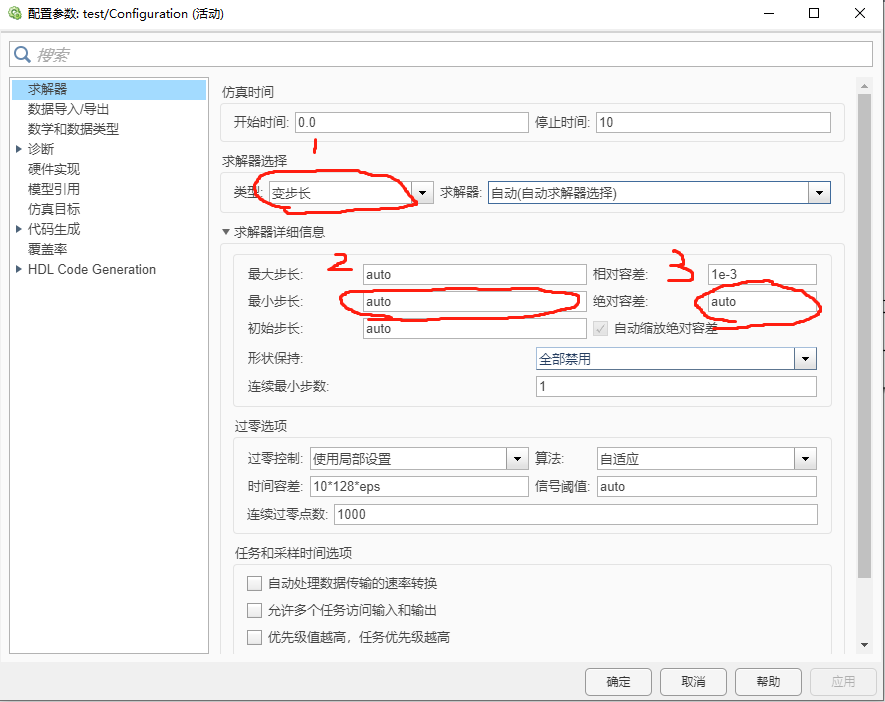885x702 pixels.
Task: Check 允许多个任务访问输入和输出
Action: tap(254, 609)
